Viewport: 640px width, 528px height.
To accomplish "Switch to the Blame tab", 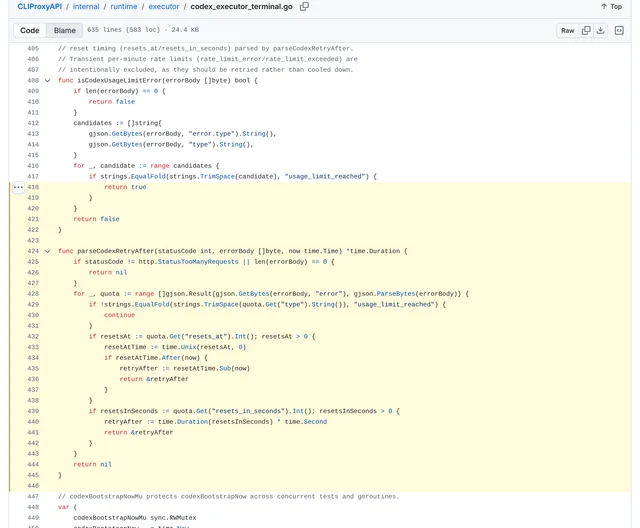I will (x=64, y=31).
